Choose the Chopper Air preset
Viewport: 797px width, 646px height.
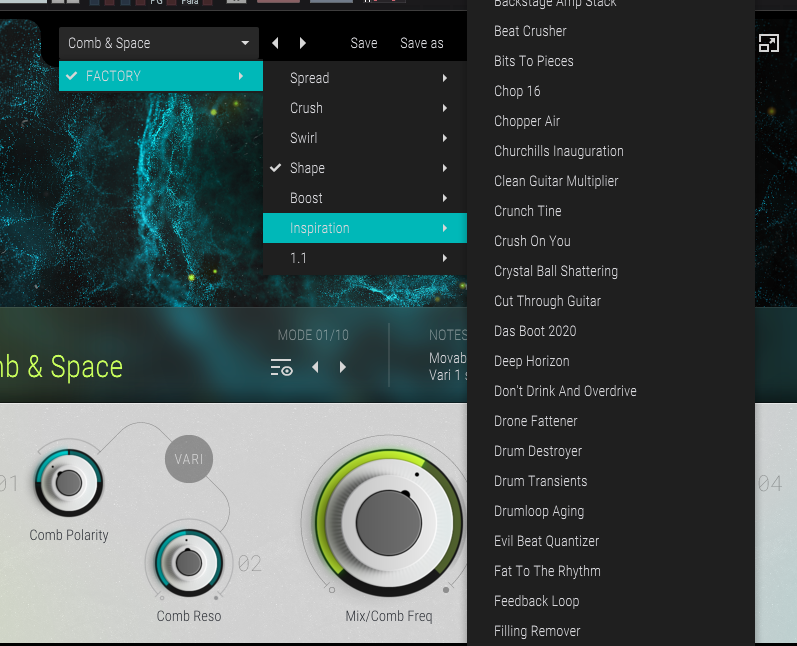(x=611, y=121)
